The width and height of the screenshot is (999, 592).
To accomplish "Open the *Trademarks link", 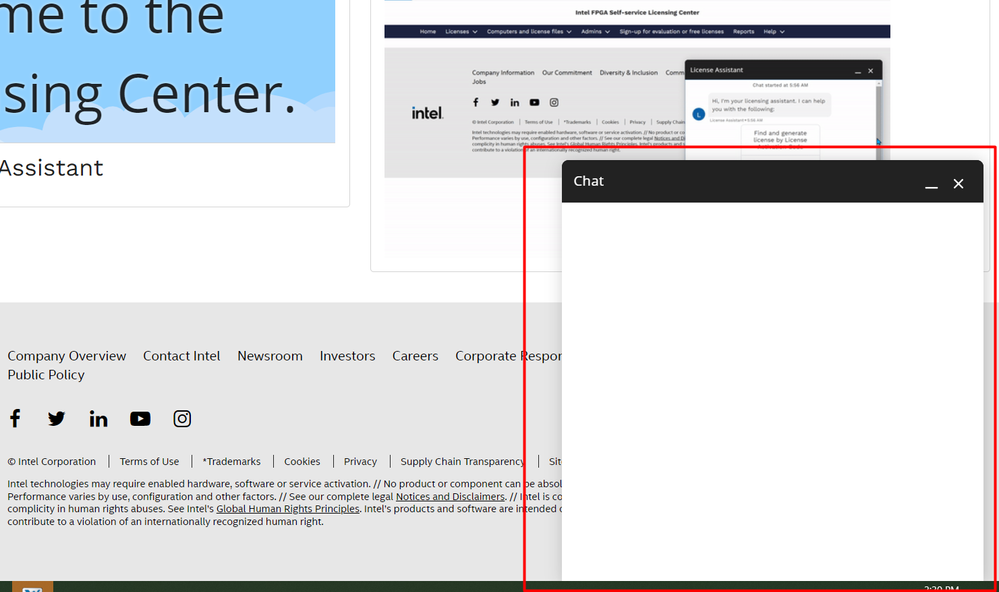I will click(231, 461).
